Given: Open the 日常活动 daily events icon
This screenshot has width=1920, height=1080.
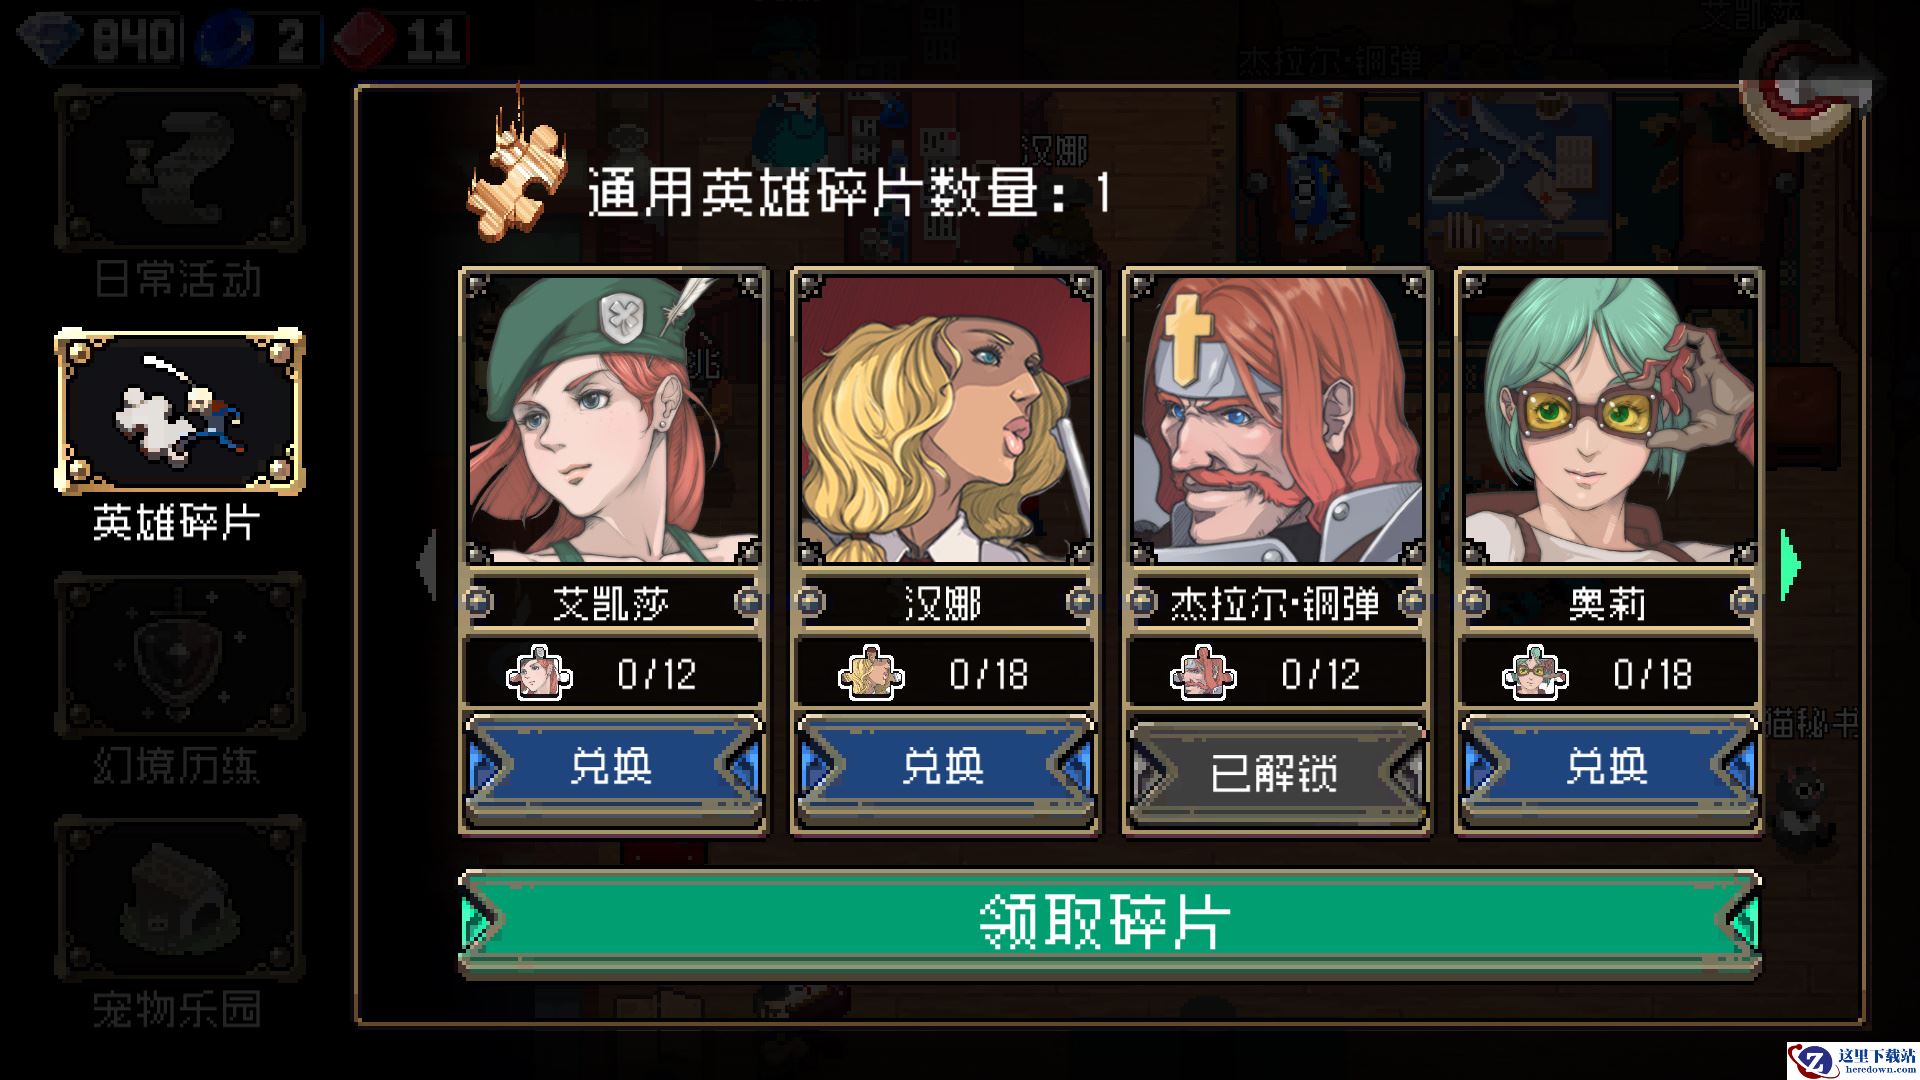Looking at the screenshot, I should [x=179, y=168].
